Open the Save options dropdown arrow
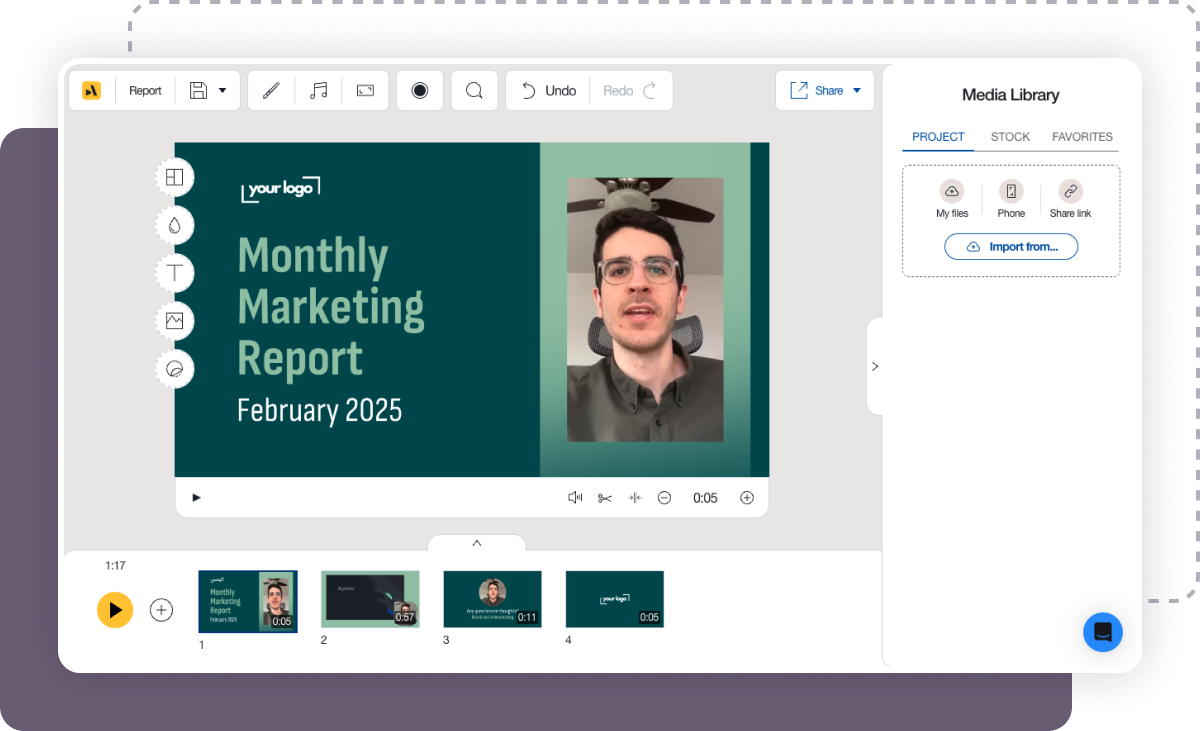This screenshot has width=1200, height=731. 224,90
